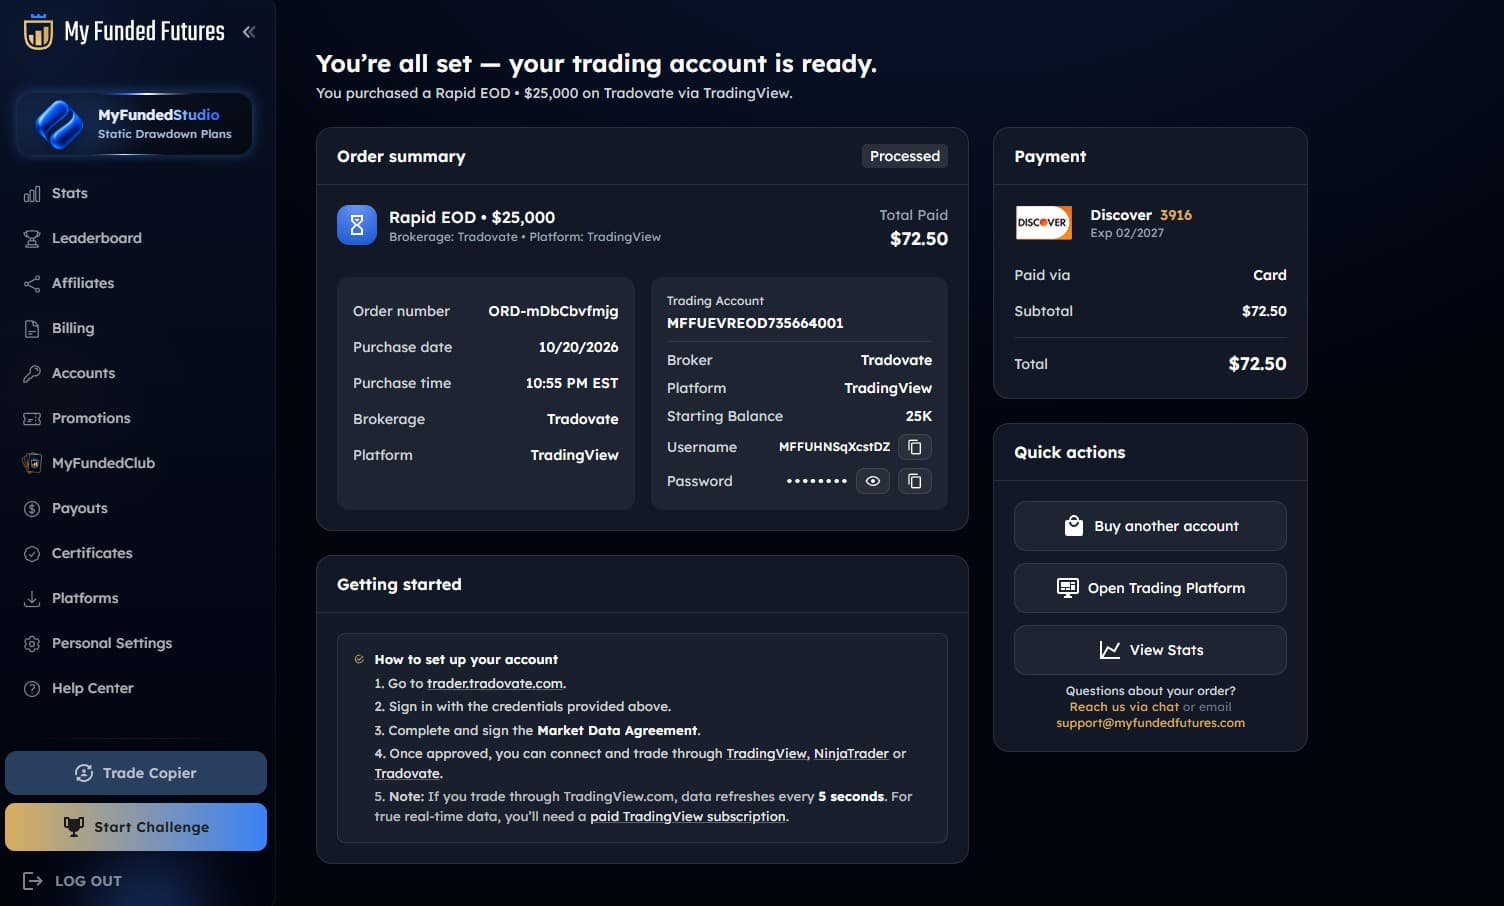
Task: Click the trading account ID MFFUEVREOD735664001
Action: (x=755, y=323)
